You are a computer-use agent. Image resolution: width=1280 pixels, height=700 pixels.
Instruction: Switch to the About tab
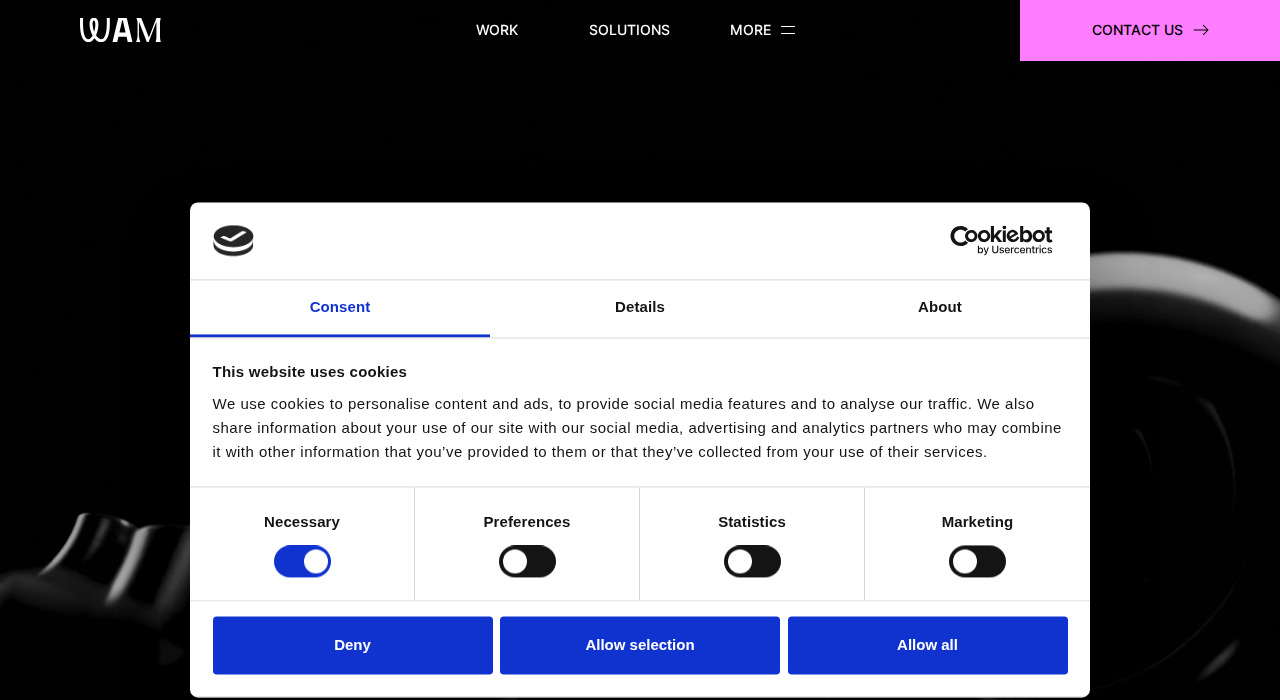click(940, 307)
